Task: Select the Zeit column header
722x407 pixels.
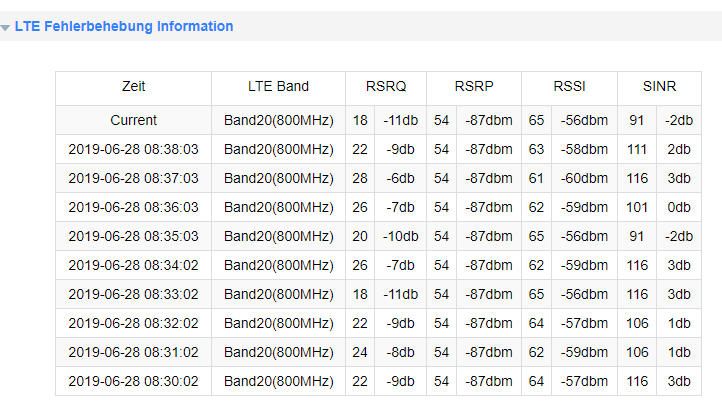Action: pos(134,87)
